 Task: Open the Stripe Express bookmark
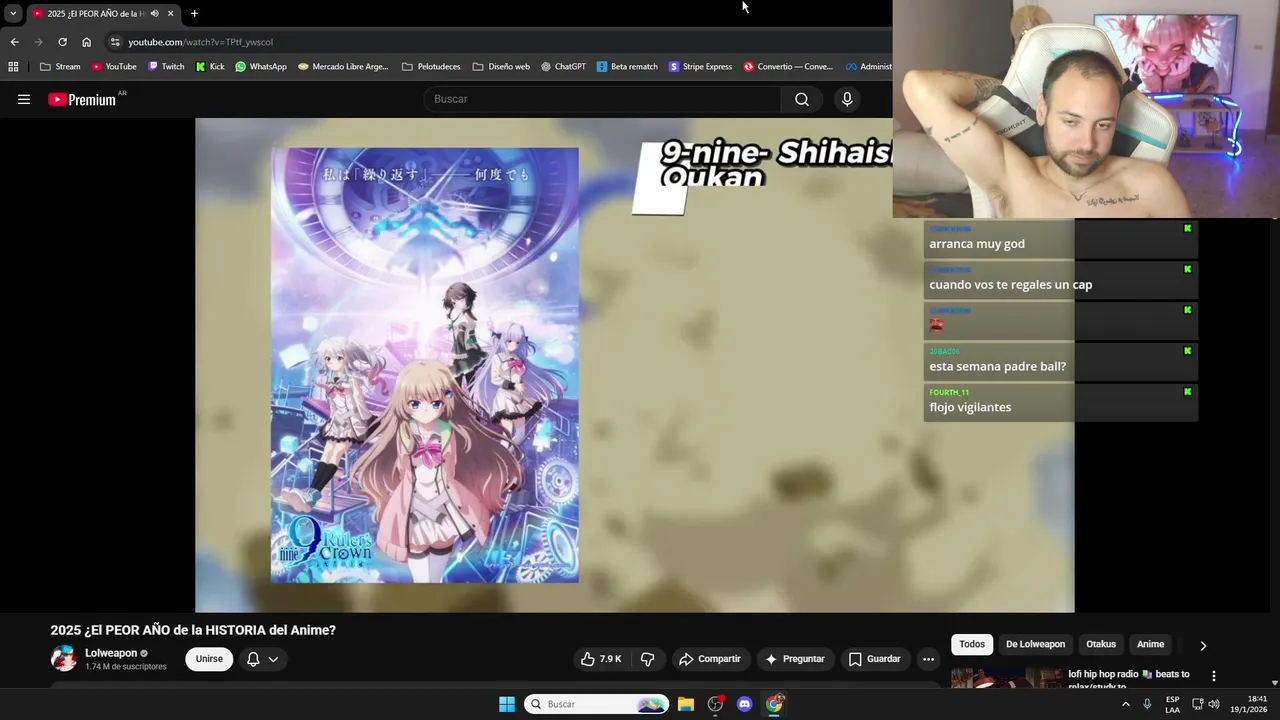[700, 67]
